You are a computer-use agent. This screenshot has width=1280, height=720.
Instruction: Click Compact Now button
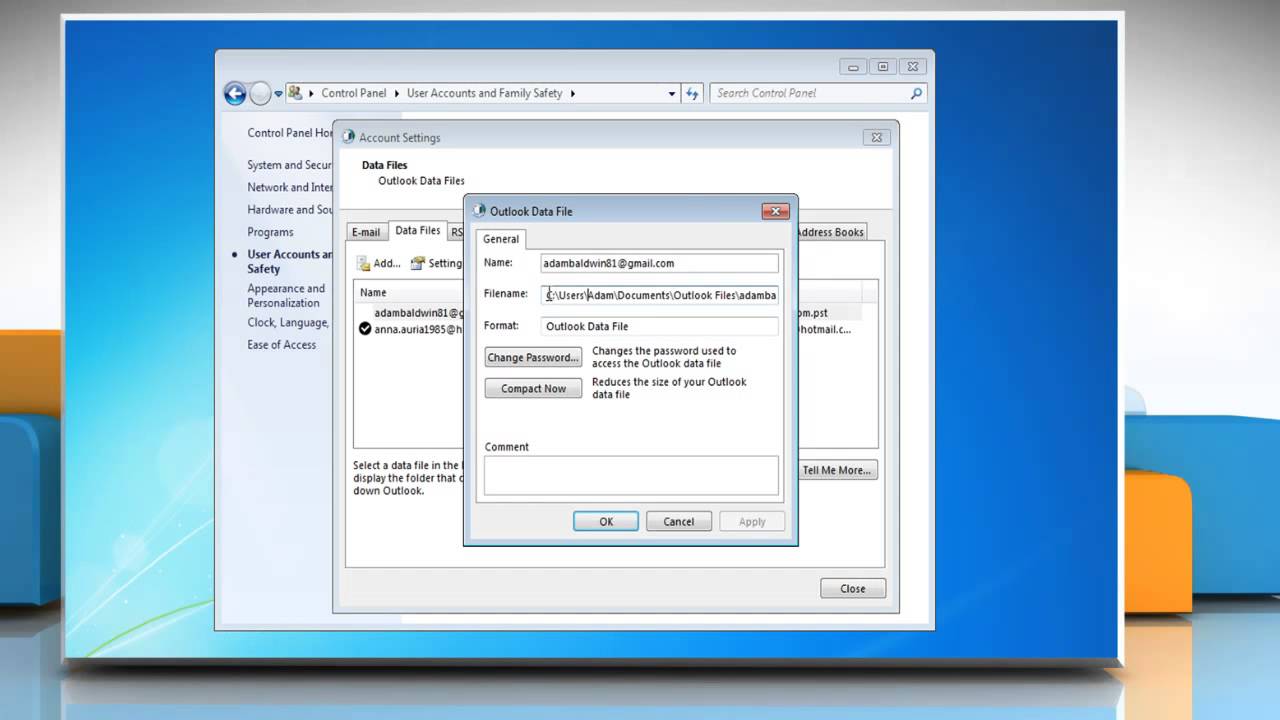(533, 388)
